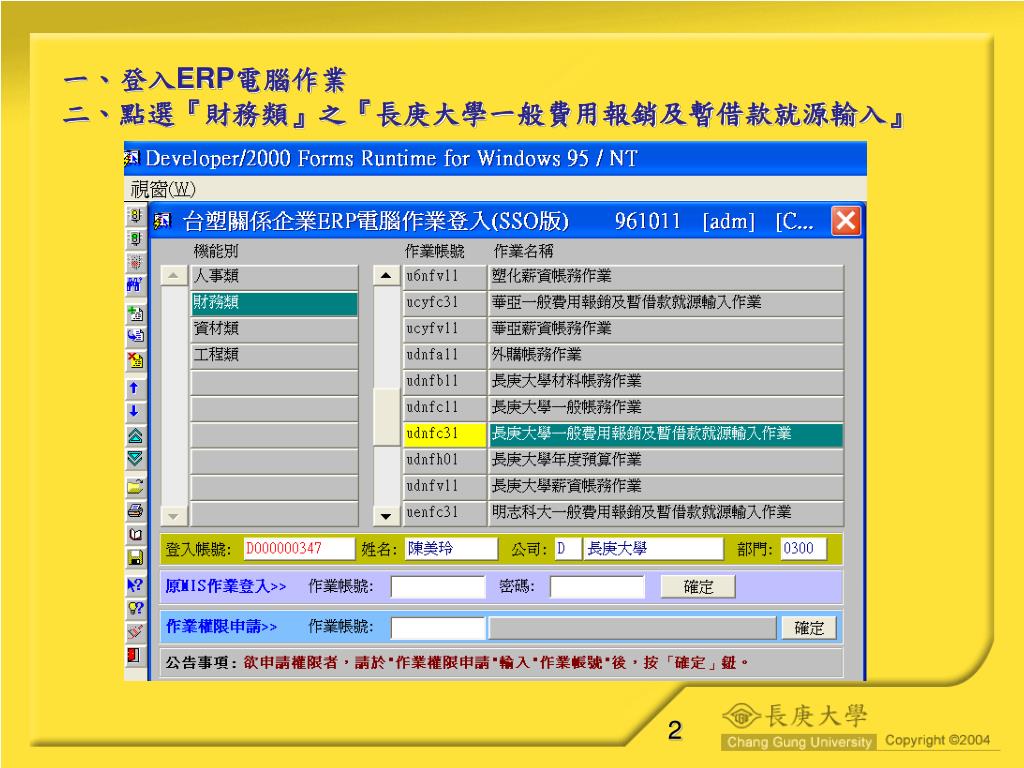
Task: Select job account ucyfc31
Action: click(x=445, y=302)
